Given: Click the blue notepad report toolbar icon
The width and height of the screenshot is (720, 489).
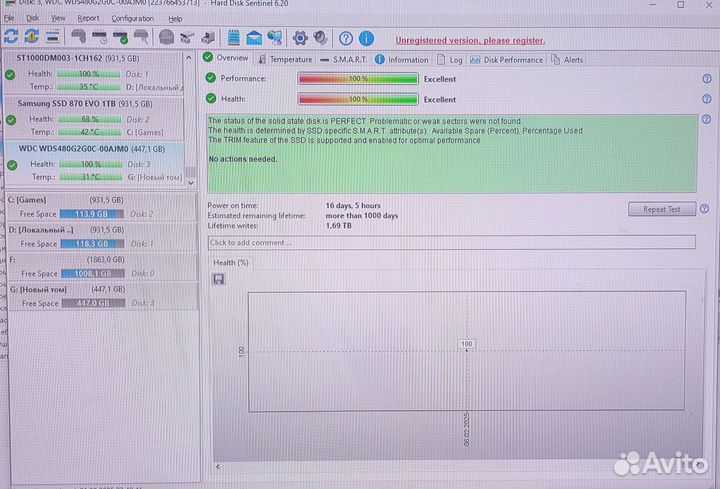Looking at the screenshot, I should (234, 38).
